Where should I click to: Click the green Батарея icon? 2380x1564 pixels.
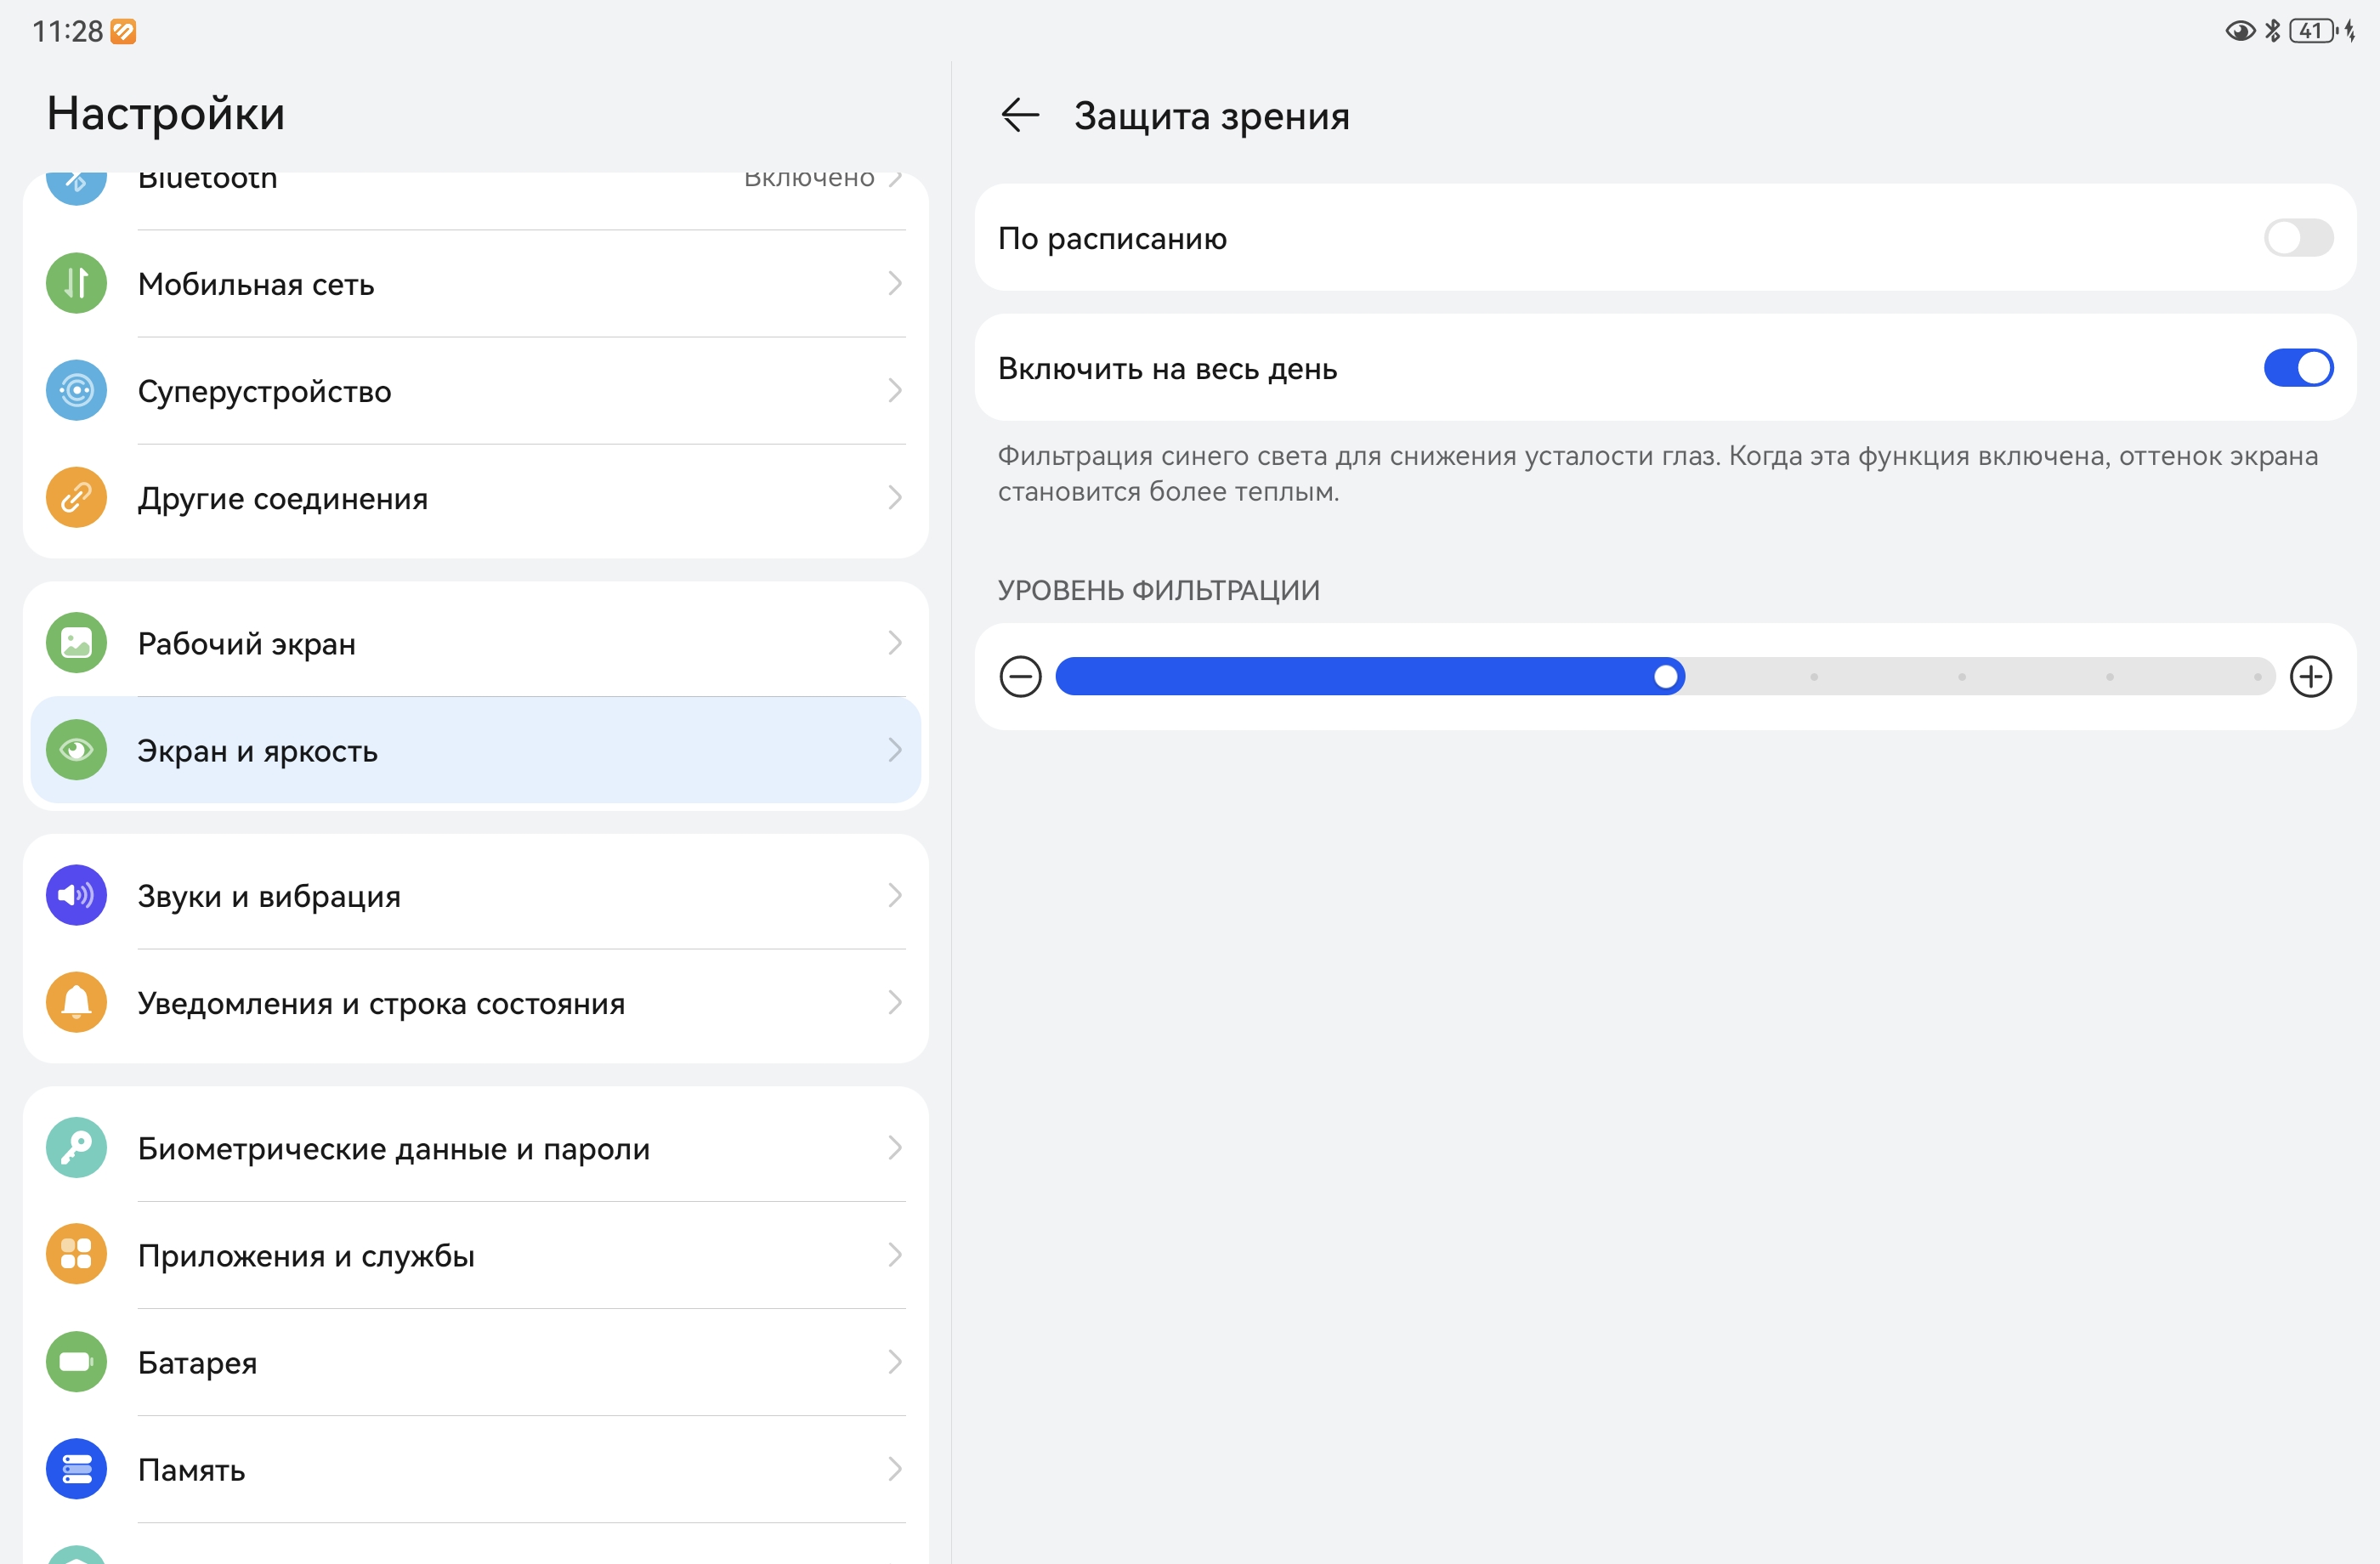coord(76,1362)
